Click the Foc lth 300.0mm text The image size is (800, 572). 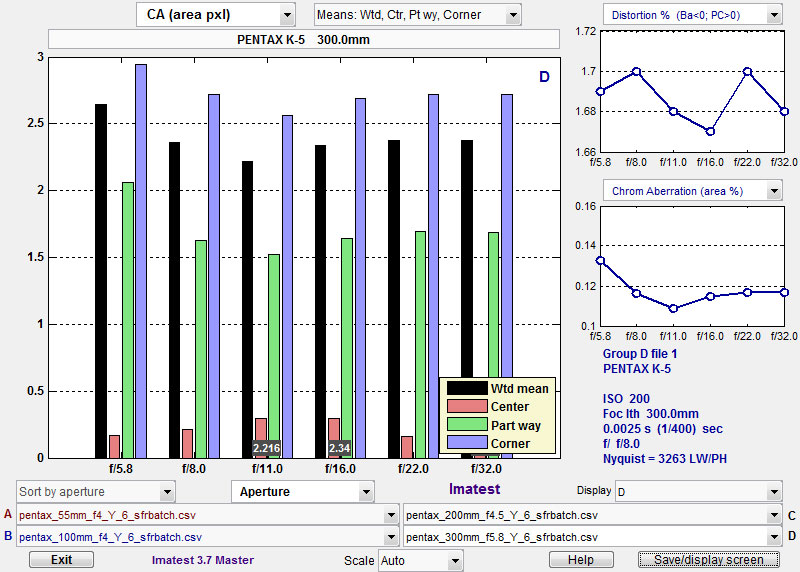pyautogui.click(x=651, y=414)
